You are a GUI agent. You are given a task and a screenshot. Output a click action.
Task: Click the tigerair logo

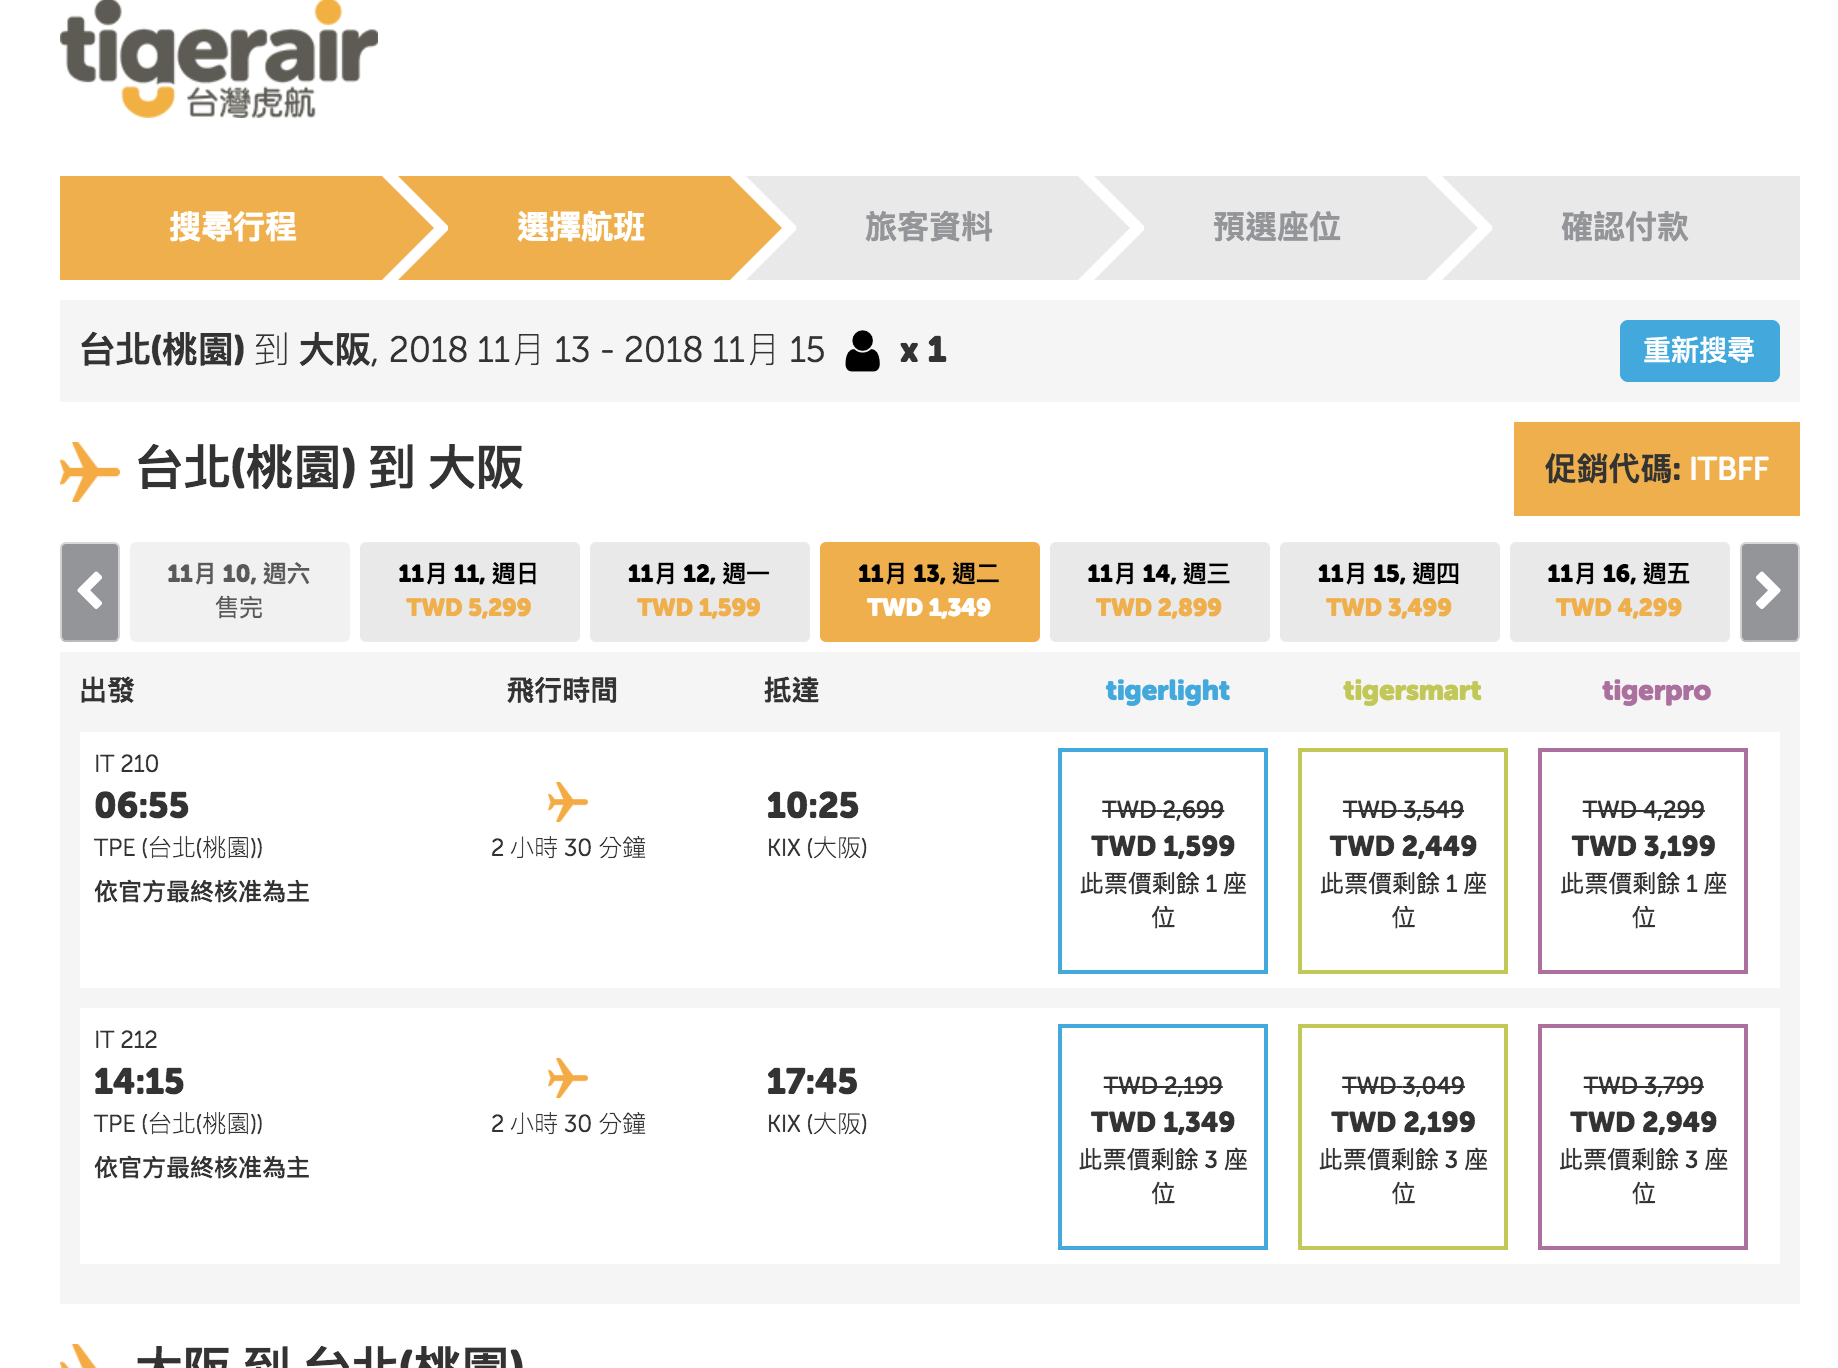pos(218,60)
